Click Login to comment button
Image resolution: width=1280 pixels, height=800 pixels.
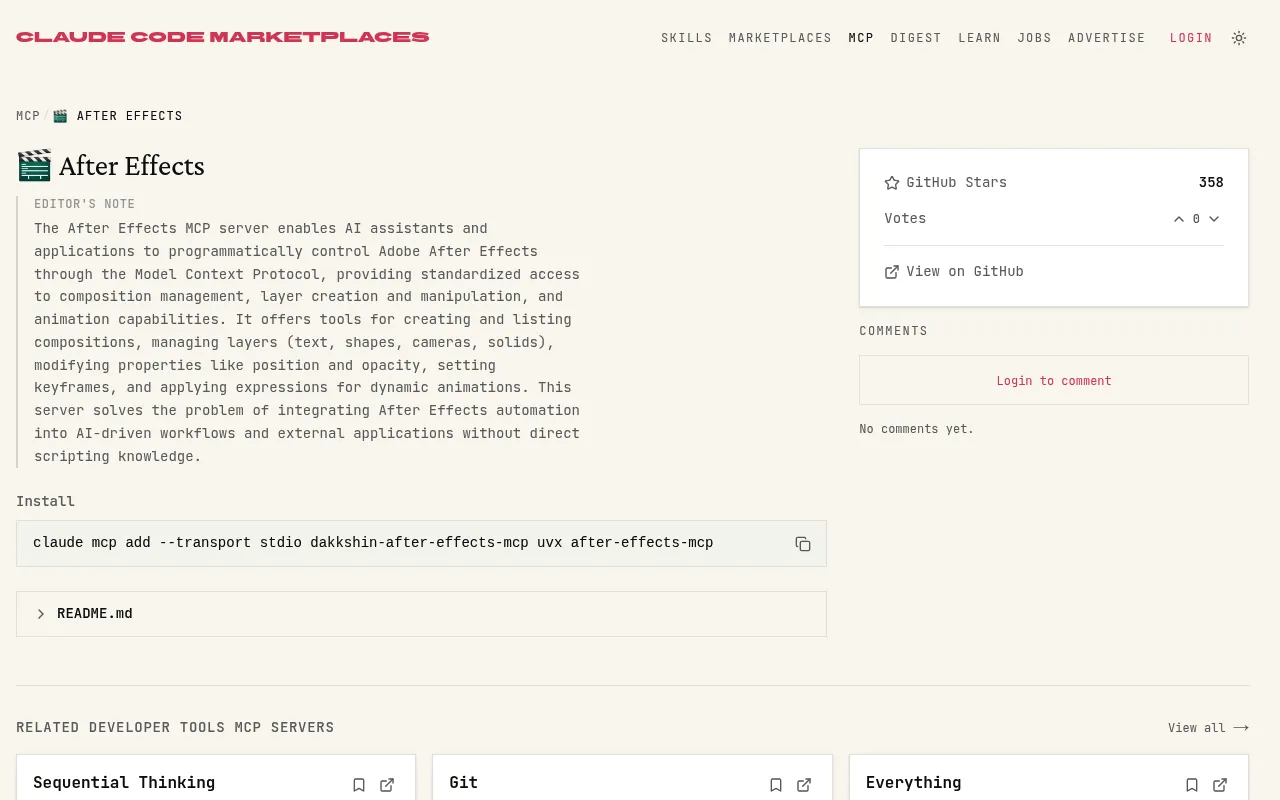(x=1054, y=381)
